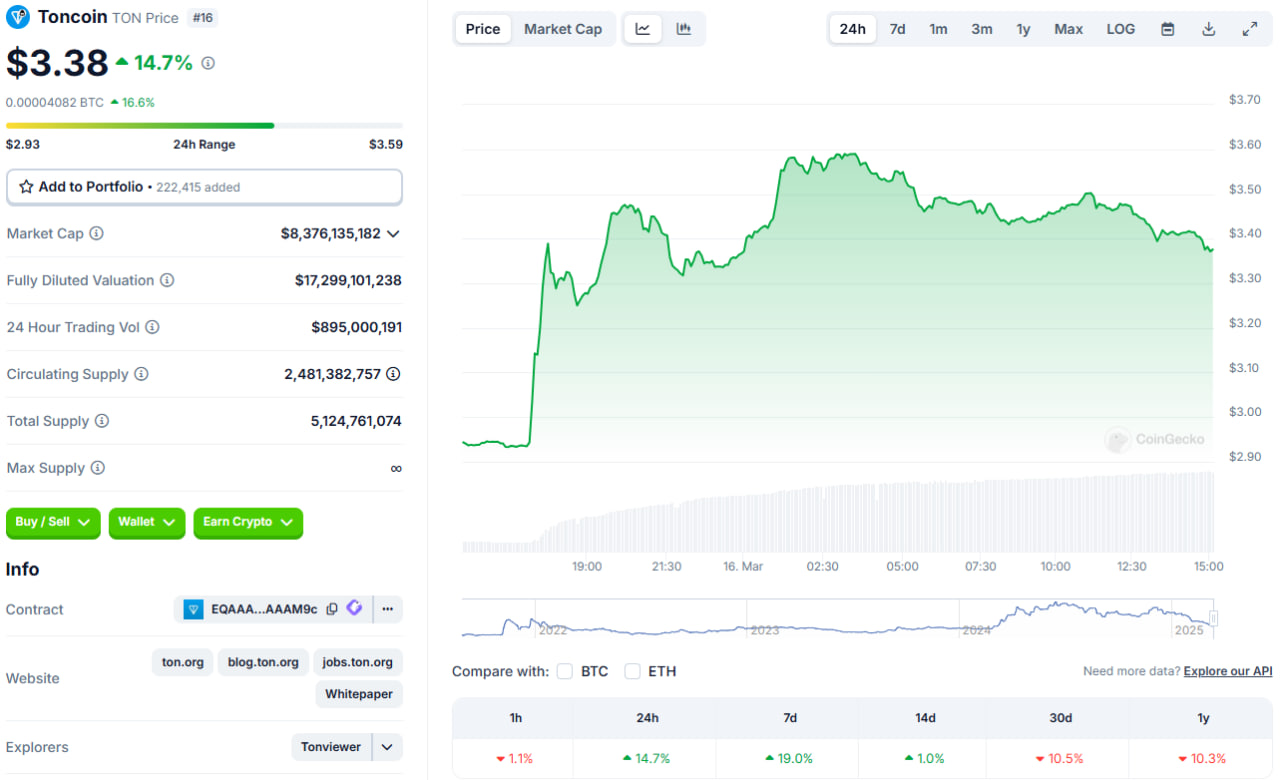Switch to line chart view icon
The image size is (1280, 780).
643,29
